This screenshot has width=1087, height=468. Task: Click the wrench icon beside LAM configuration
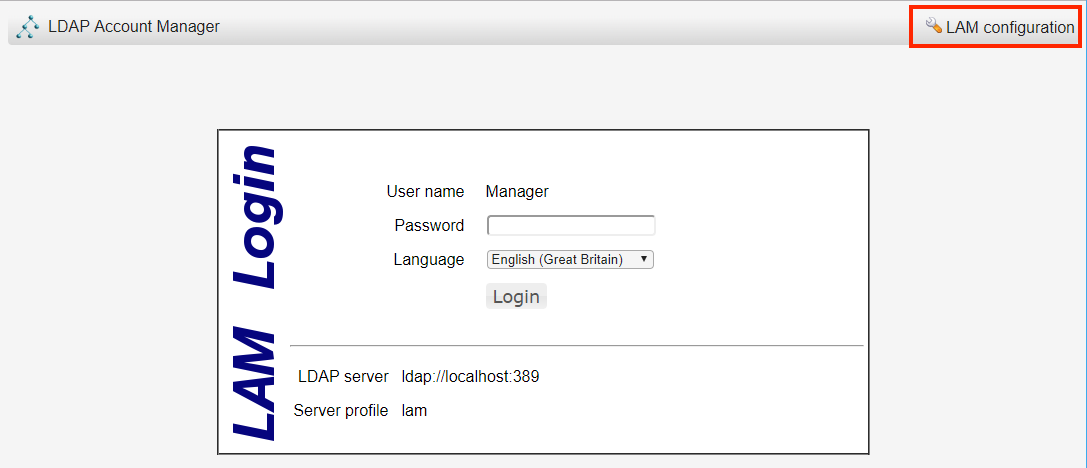(x=934, y=26)
